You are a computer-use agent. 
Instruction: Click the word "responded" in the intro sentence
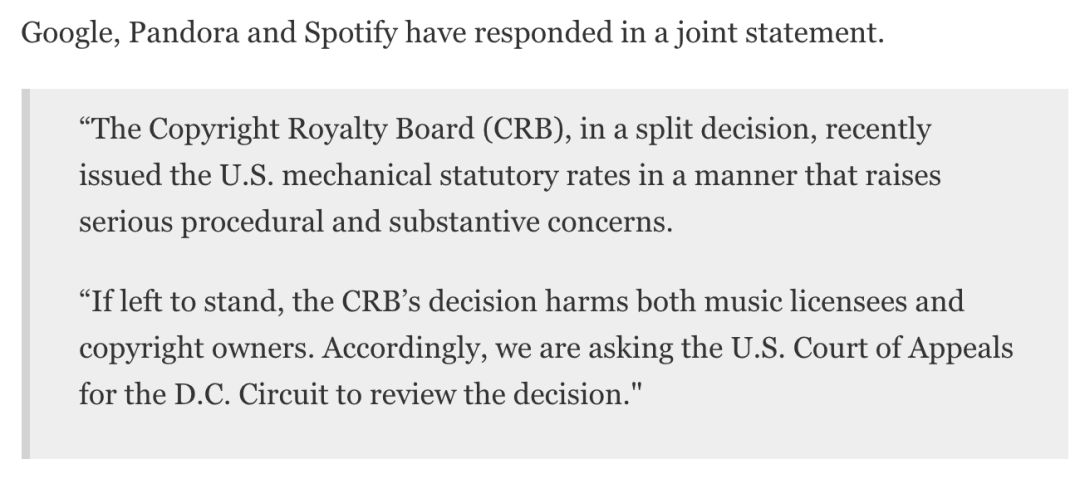(x=546, y=32)
